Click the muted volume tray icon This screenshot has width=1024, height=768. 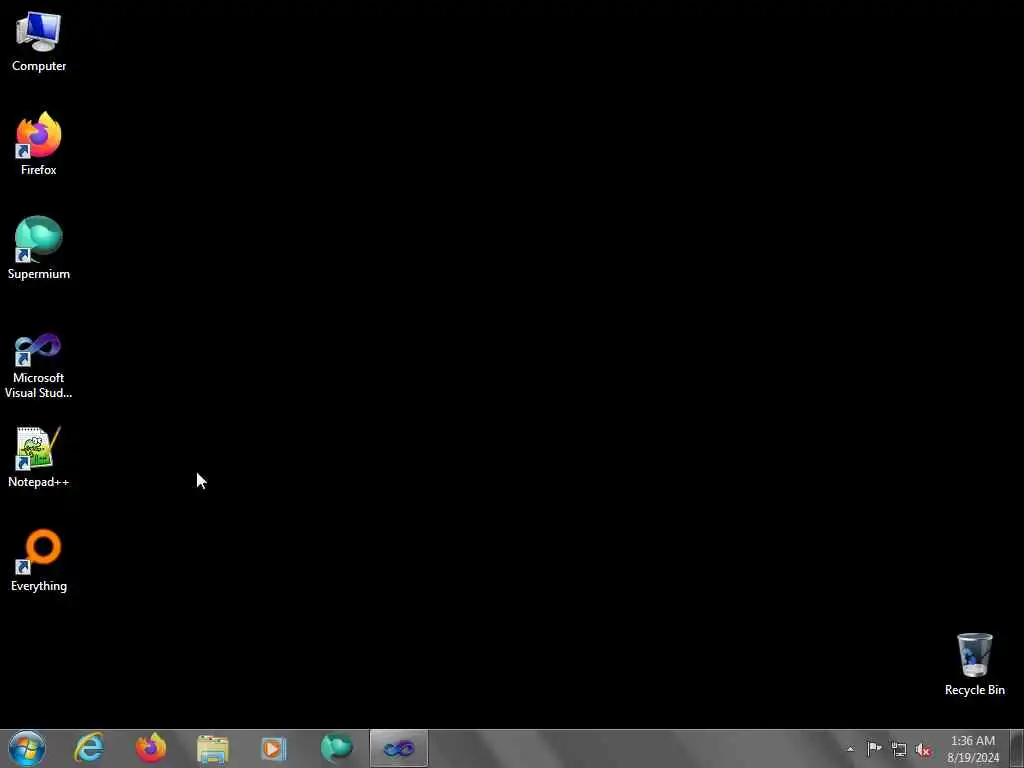923,750
